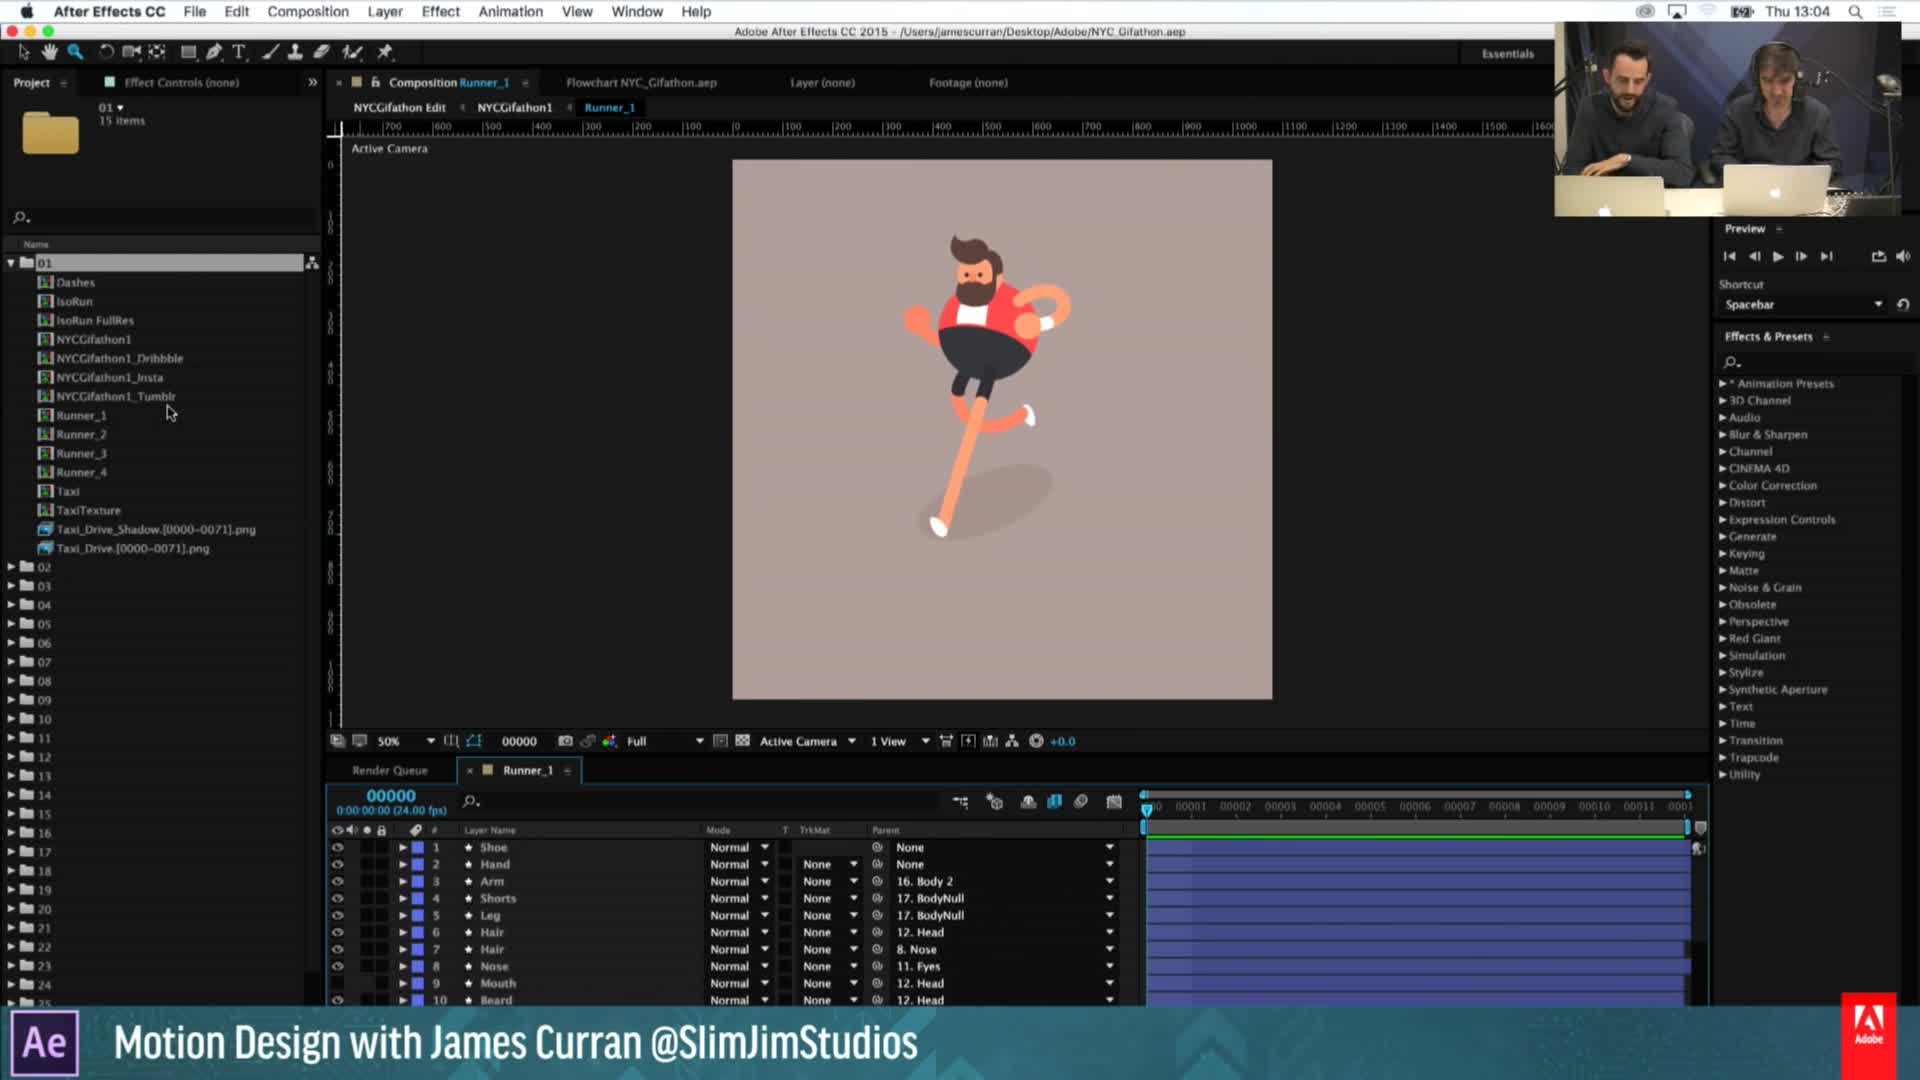
Task: Toggle visibility of Shoe layer
Action: coord(338,845)
